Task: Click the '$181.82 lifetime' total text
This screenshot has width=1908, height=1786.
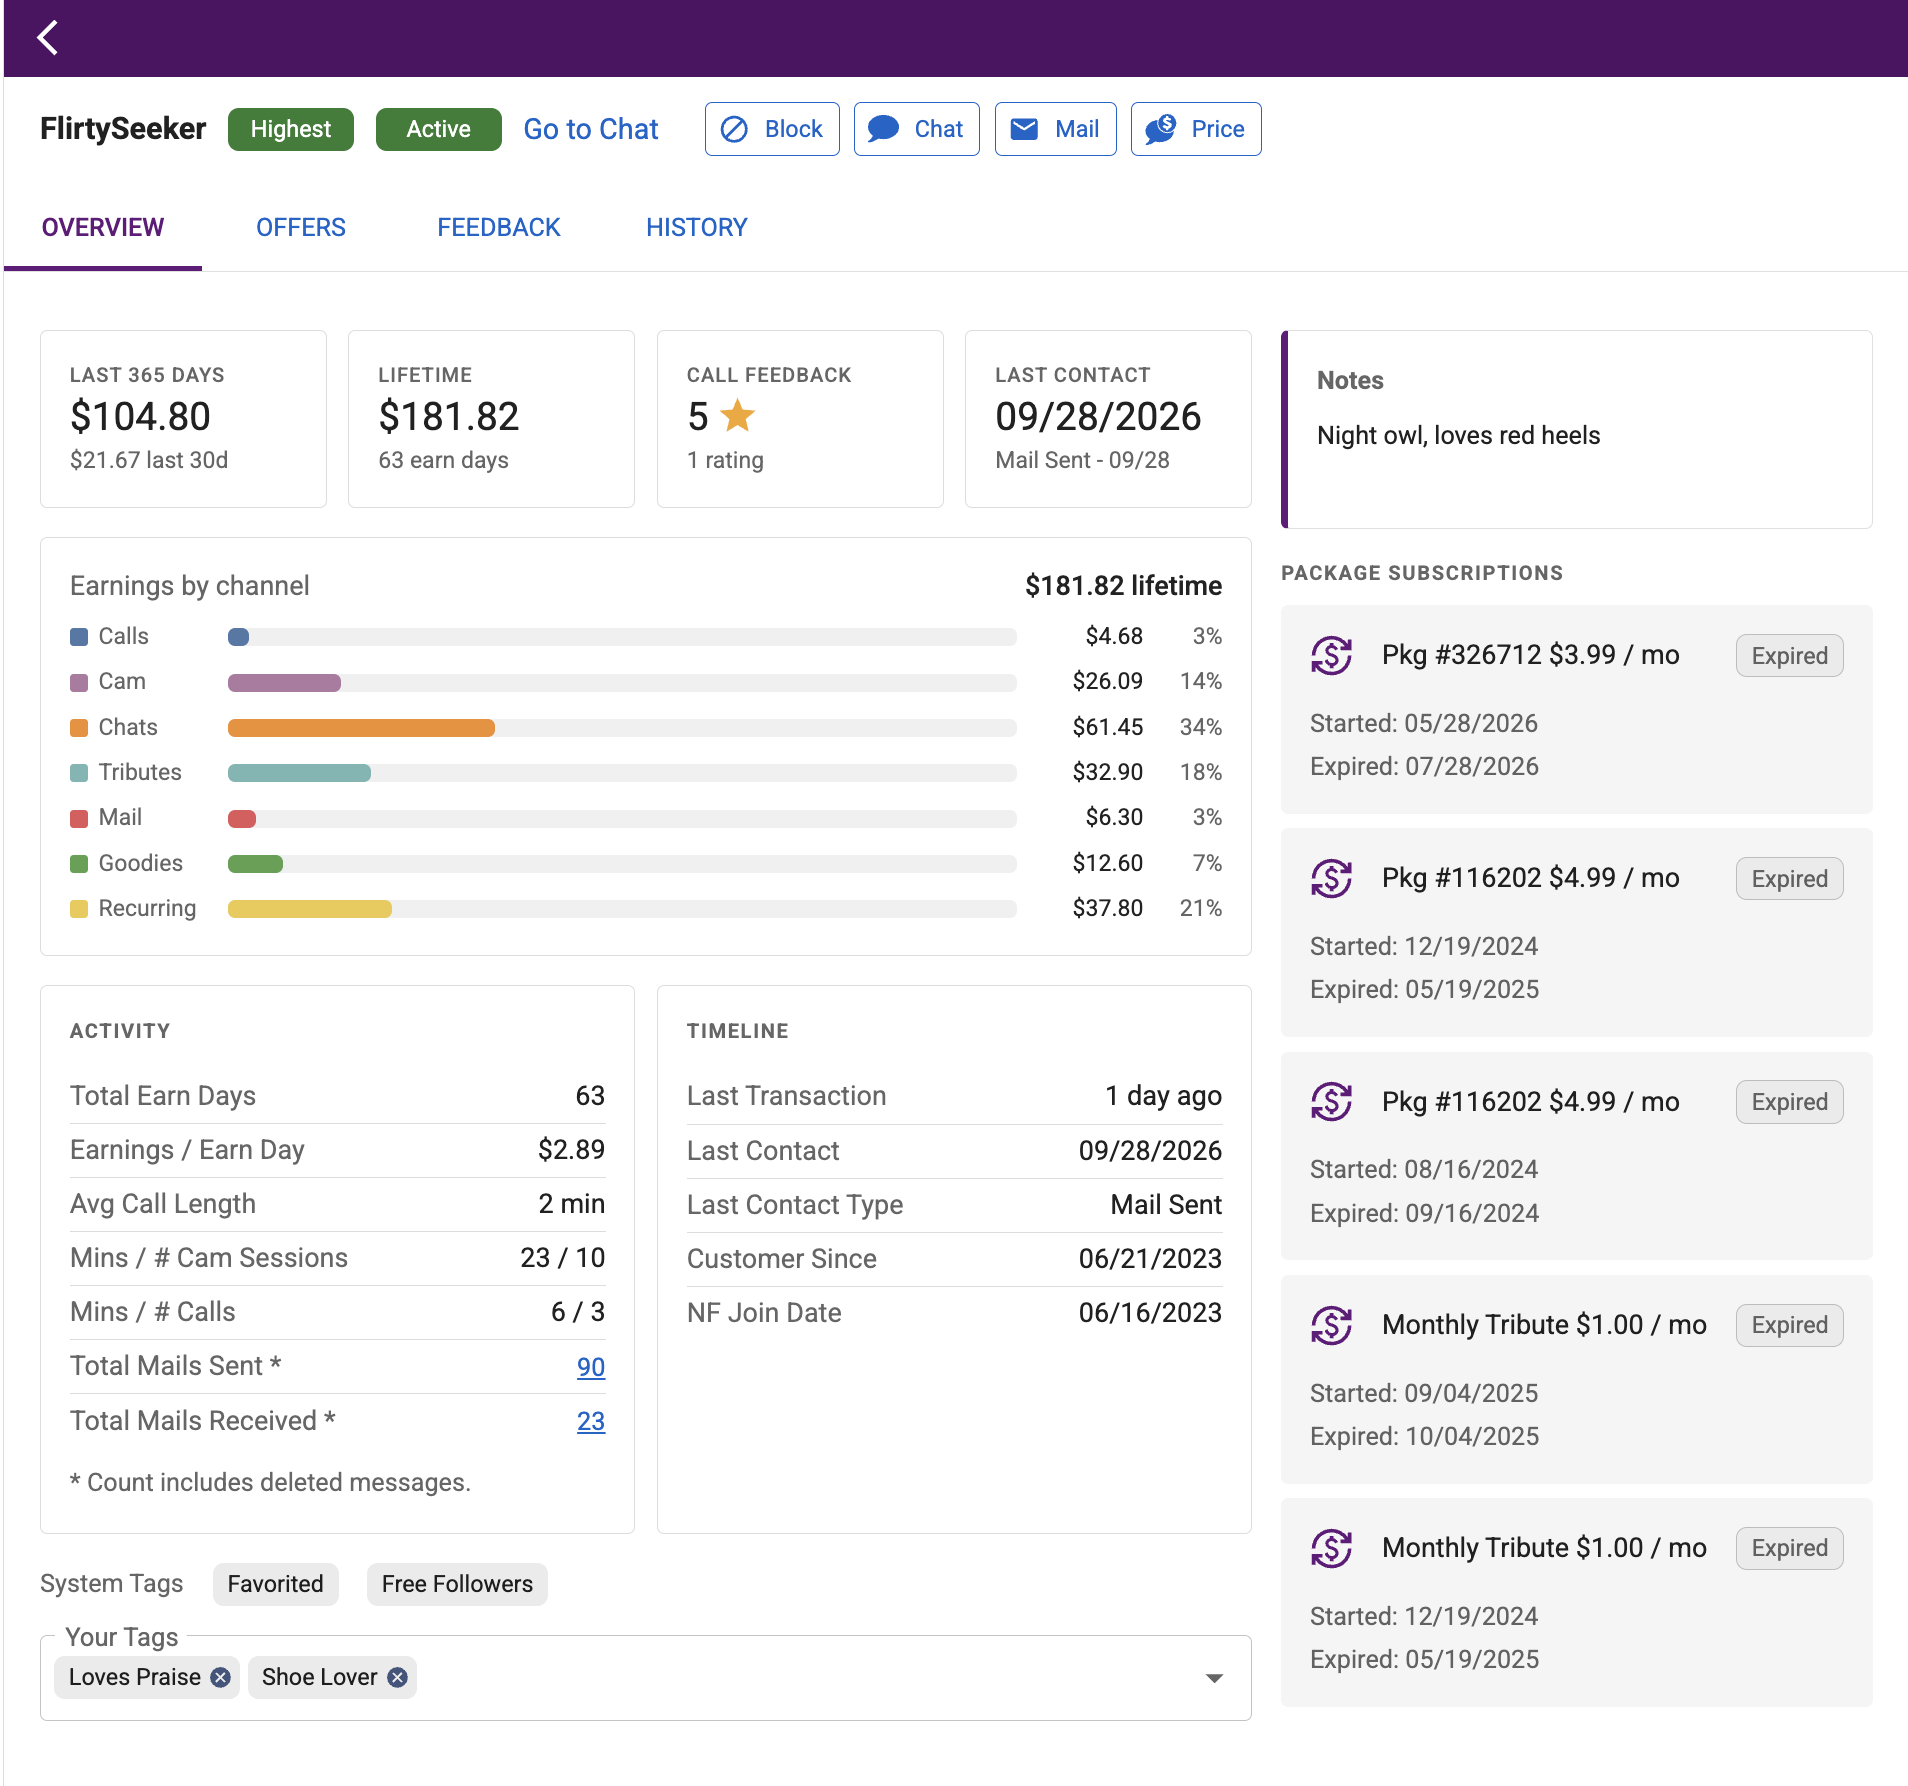Action: click(1123, 585)
